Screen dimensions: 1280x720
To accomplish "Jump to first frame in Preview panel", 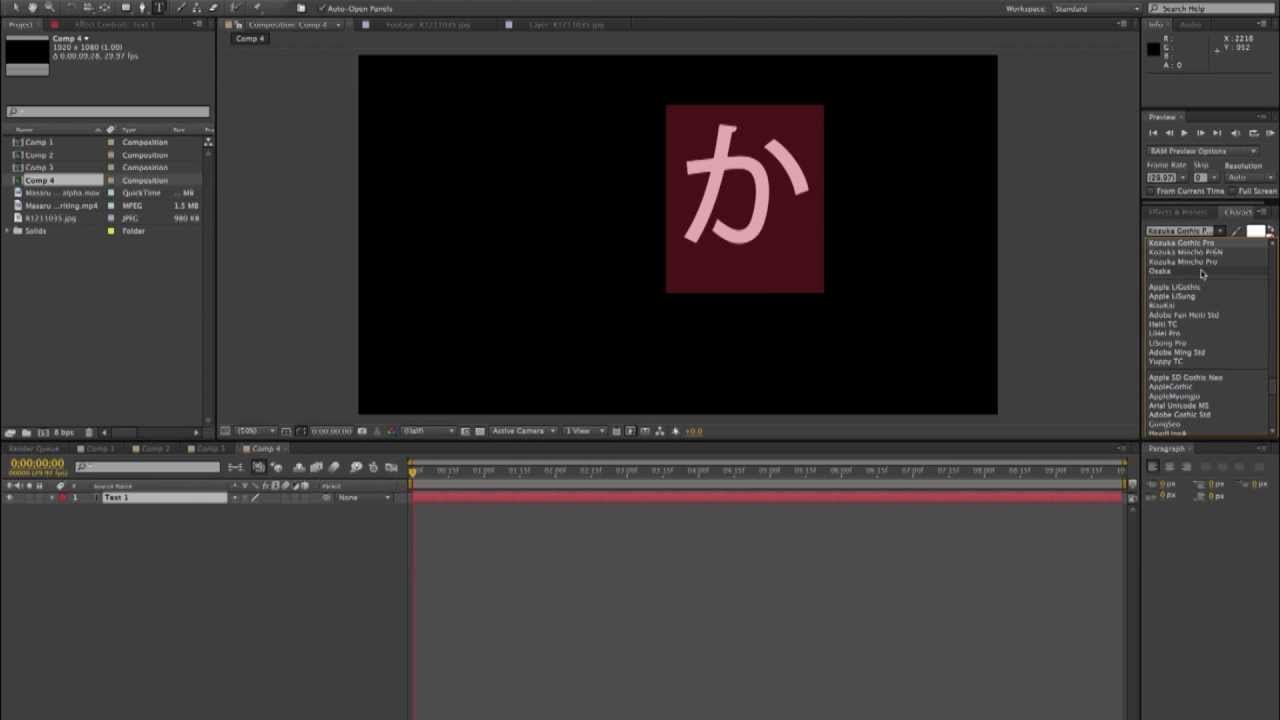I will click(x=1153, y=133).
